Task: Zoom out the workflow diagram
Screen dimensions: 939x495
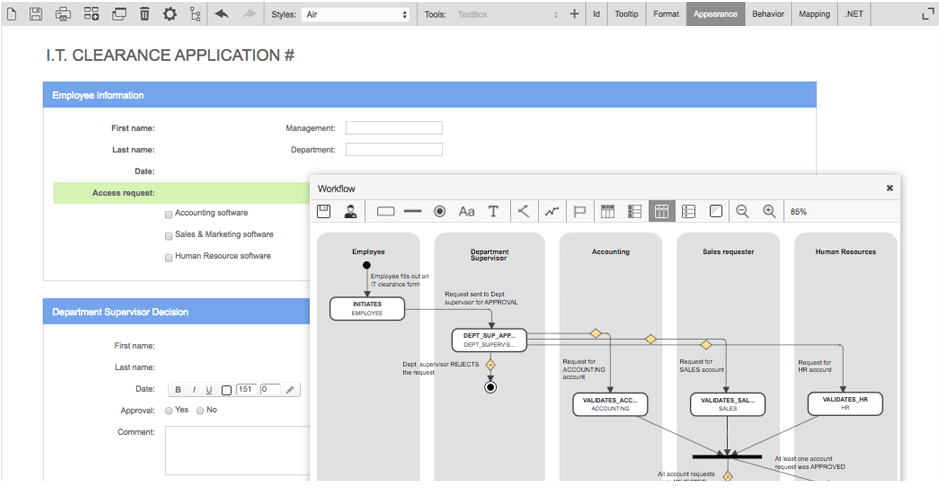Action: point(743,211)
